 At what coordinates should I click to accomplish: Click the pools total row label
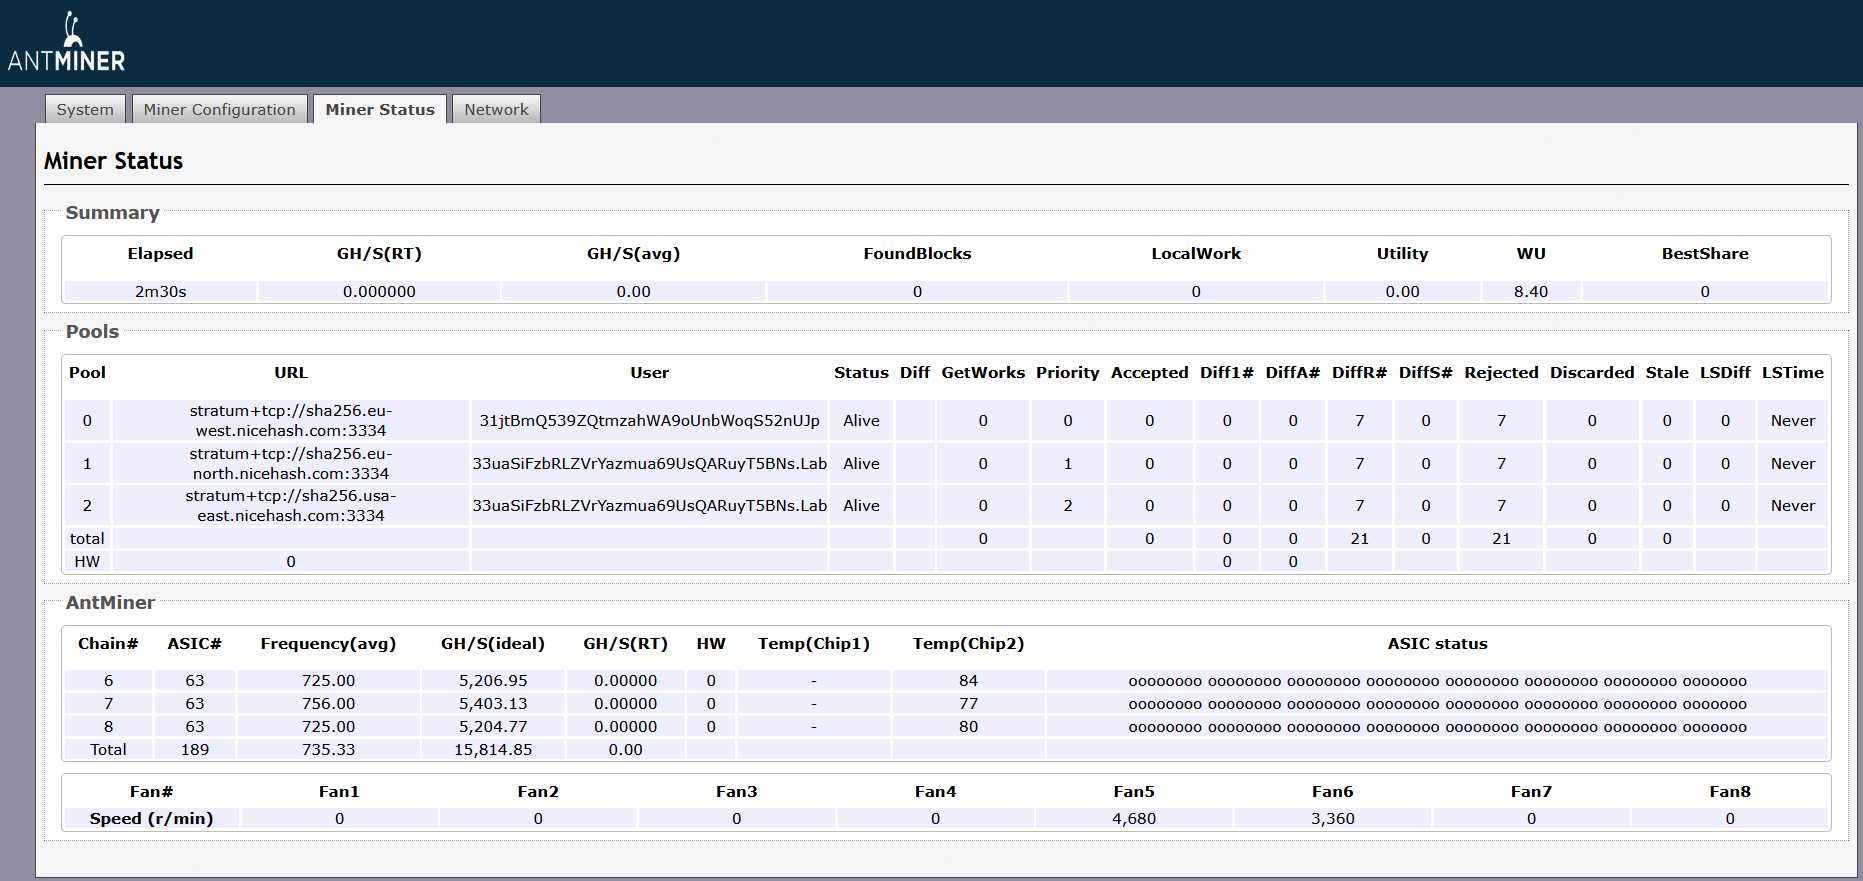(x=87, y=539)
